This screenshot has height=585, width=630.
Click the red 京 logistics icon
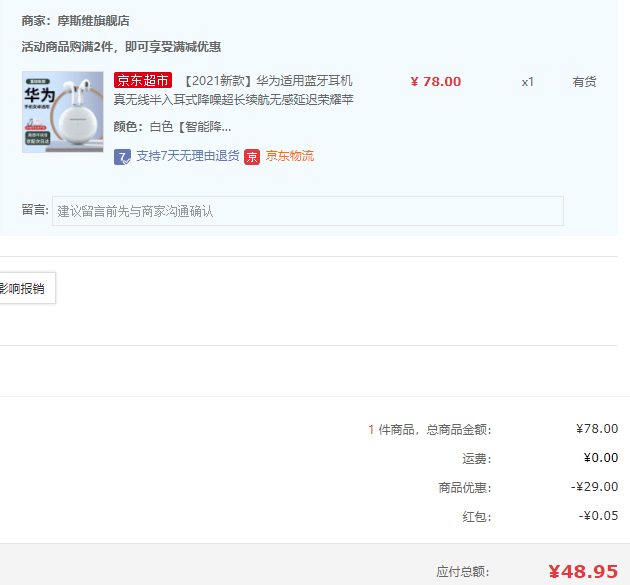252,157
